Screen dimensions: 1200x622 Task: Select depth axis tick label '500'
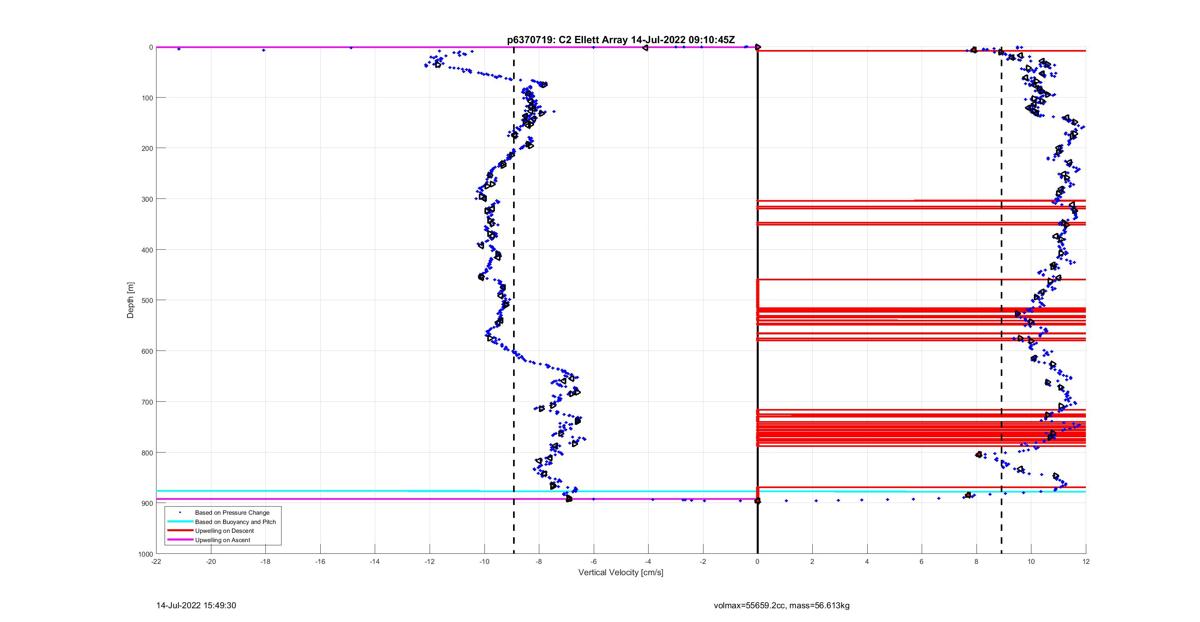click(145, 300)
